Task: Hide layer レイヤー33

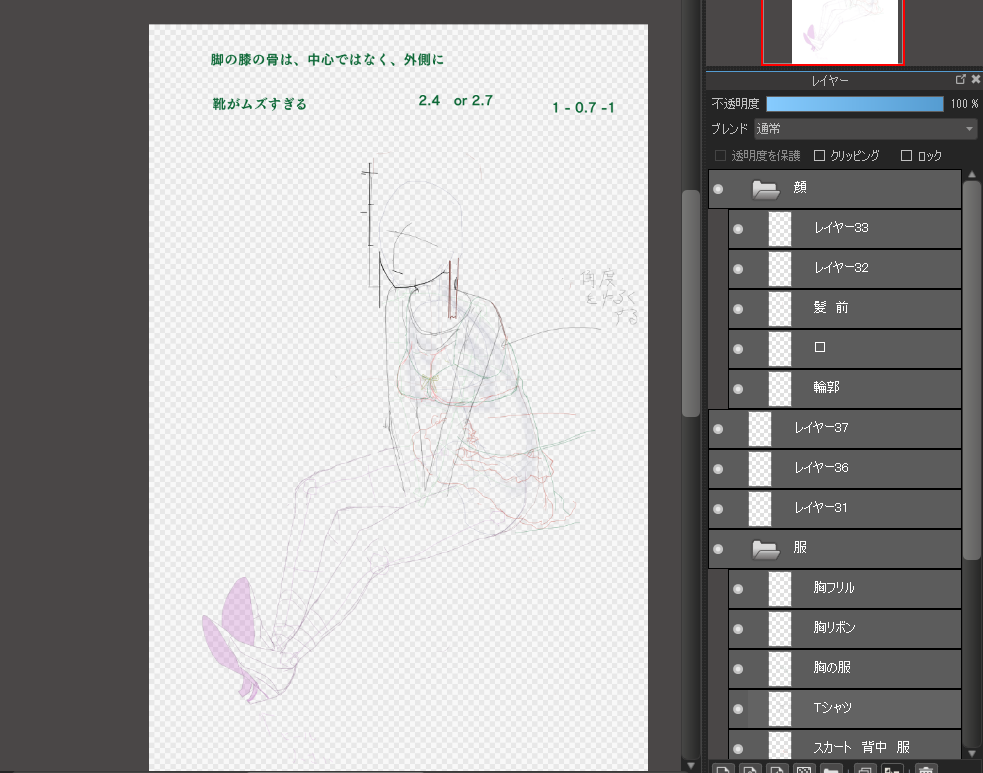Action: (739, 229)
